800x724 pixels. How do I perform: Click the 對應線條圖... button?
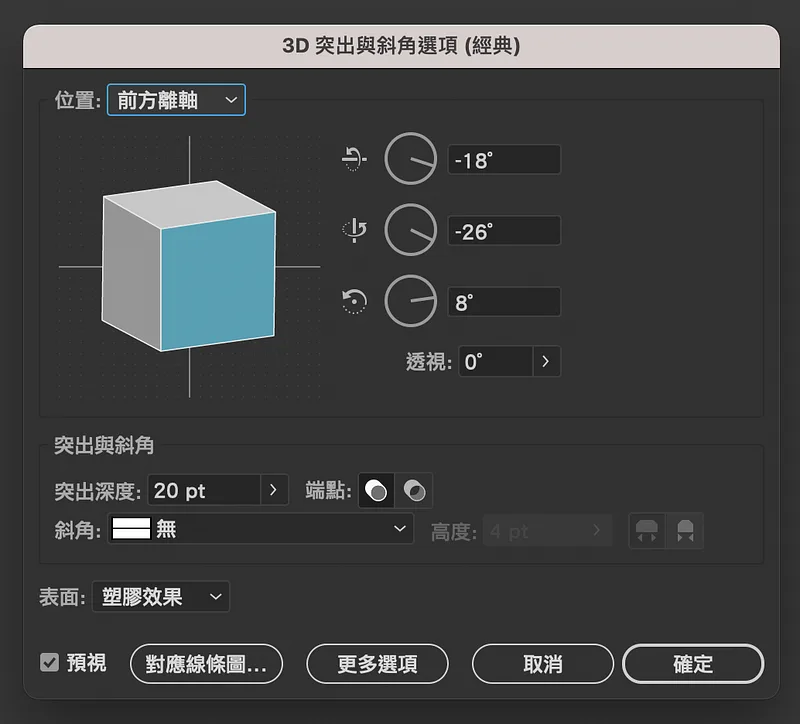[x=206, y=664]
